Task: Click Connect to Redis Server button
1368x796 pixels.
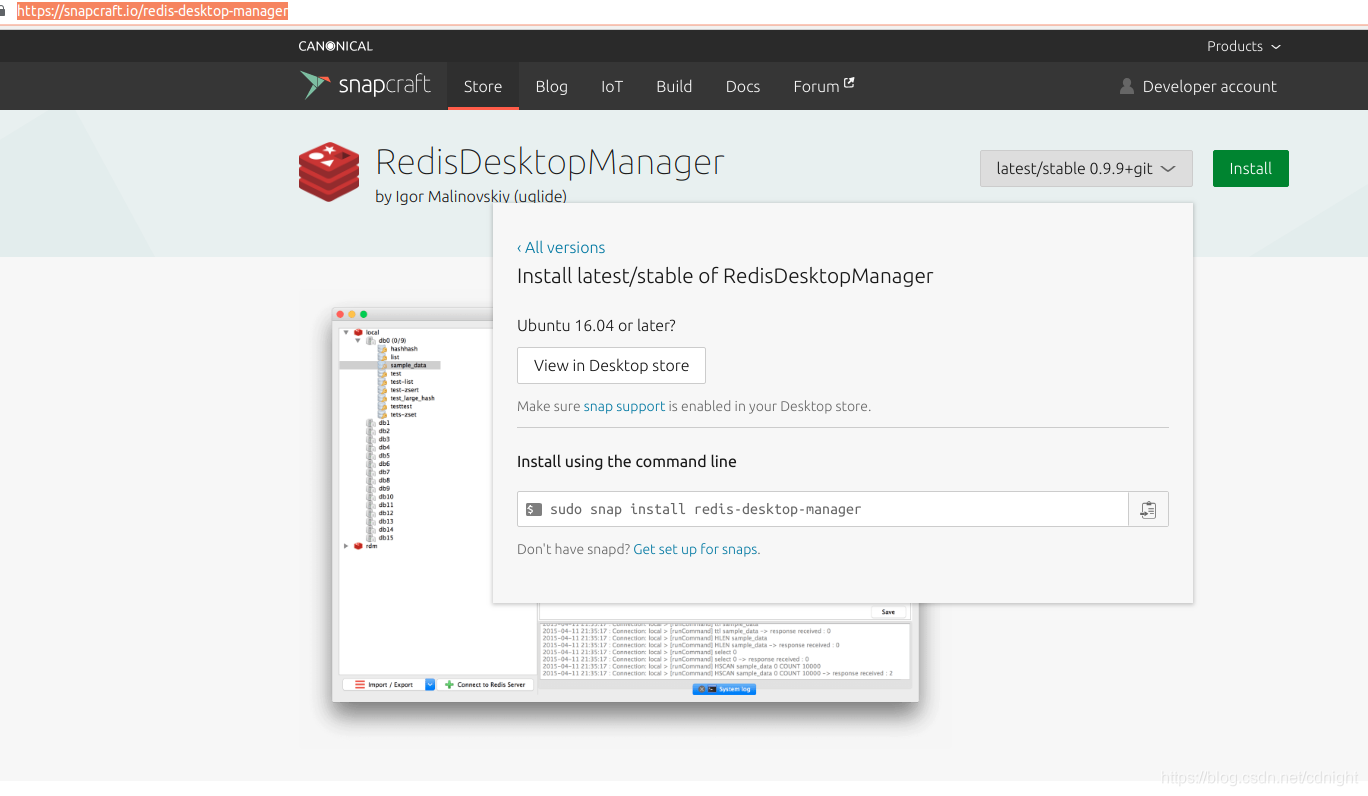Action: coord(486,685)
